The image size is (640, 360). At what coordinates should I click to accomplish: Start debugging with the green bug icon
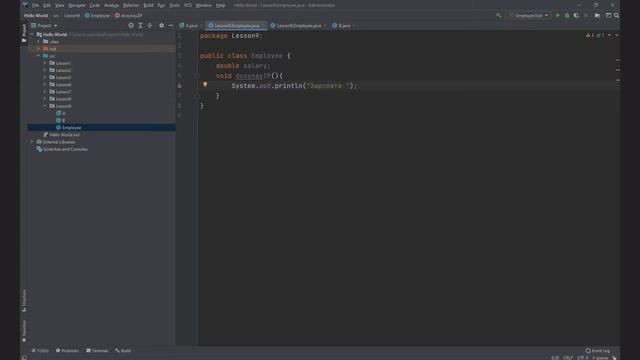[x=567, y=16]
